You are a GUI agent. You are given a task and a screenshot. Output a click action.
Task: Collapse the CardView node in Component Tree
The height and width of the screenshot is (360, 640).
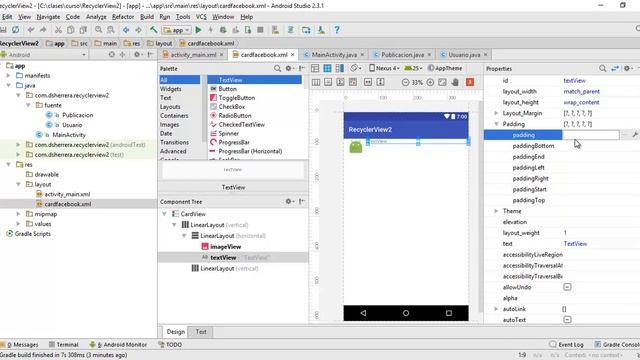point(164,214)
